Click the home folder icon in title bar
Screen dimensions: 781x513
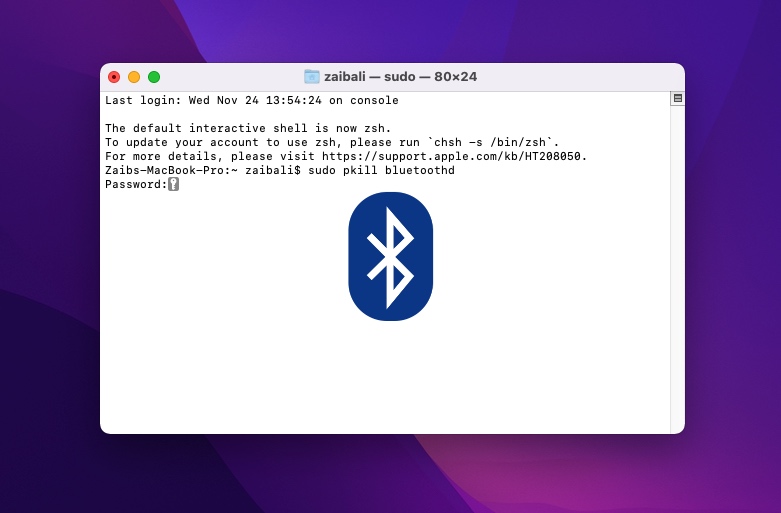point(312,77)
